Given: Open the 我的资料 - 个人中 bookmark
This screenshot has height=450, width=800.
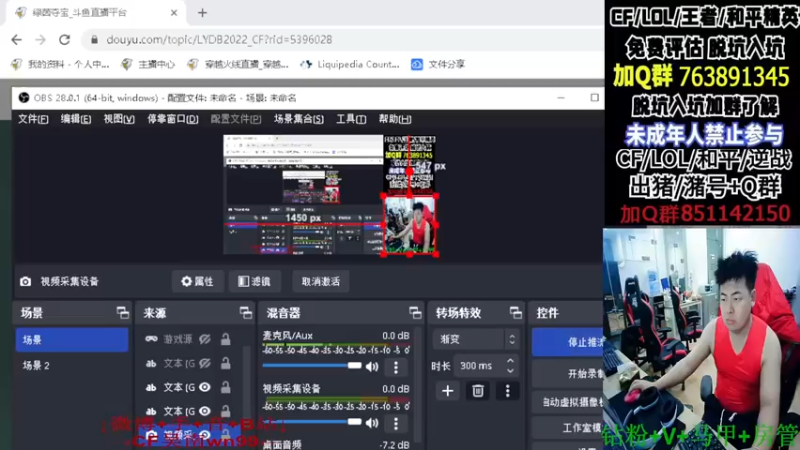Looking at the screenshot, I should (60, 64).
